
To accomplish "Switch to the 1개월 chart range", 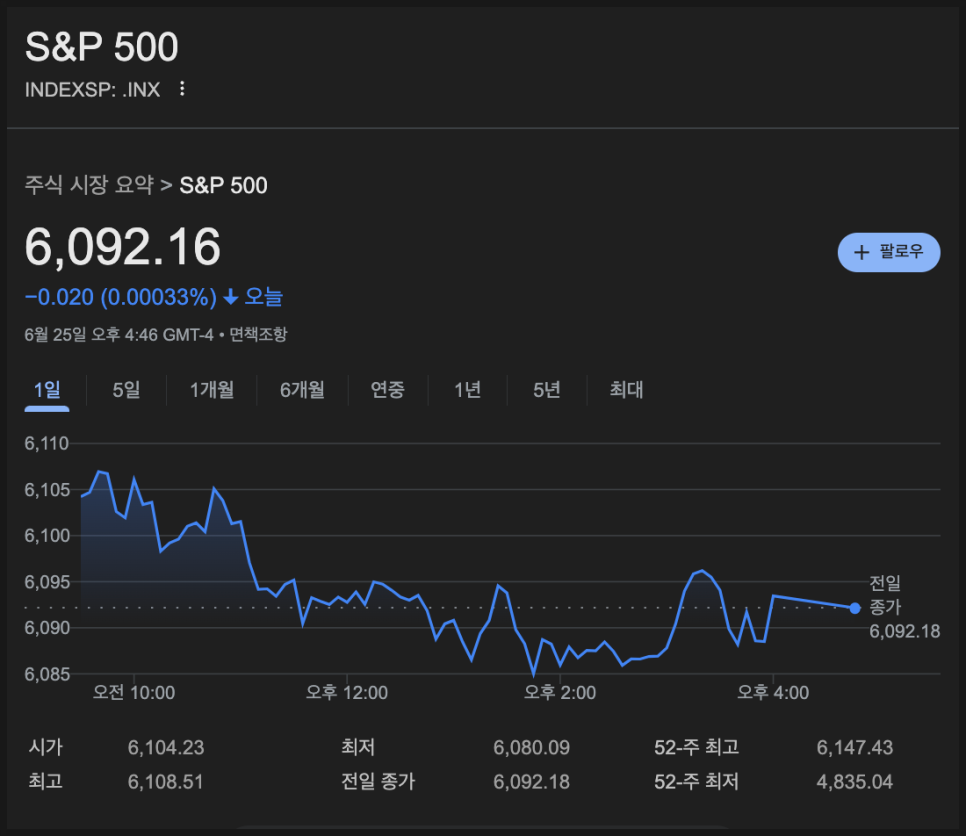I will (212, 390).
